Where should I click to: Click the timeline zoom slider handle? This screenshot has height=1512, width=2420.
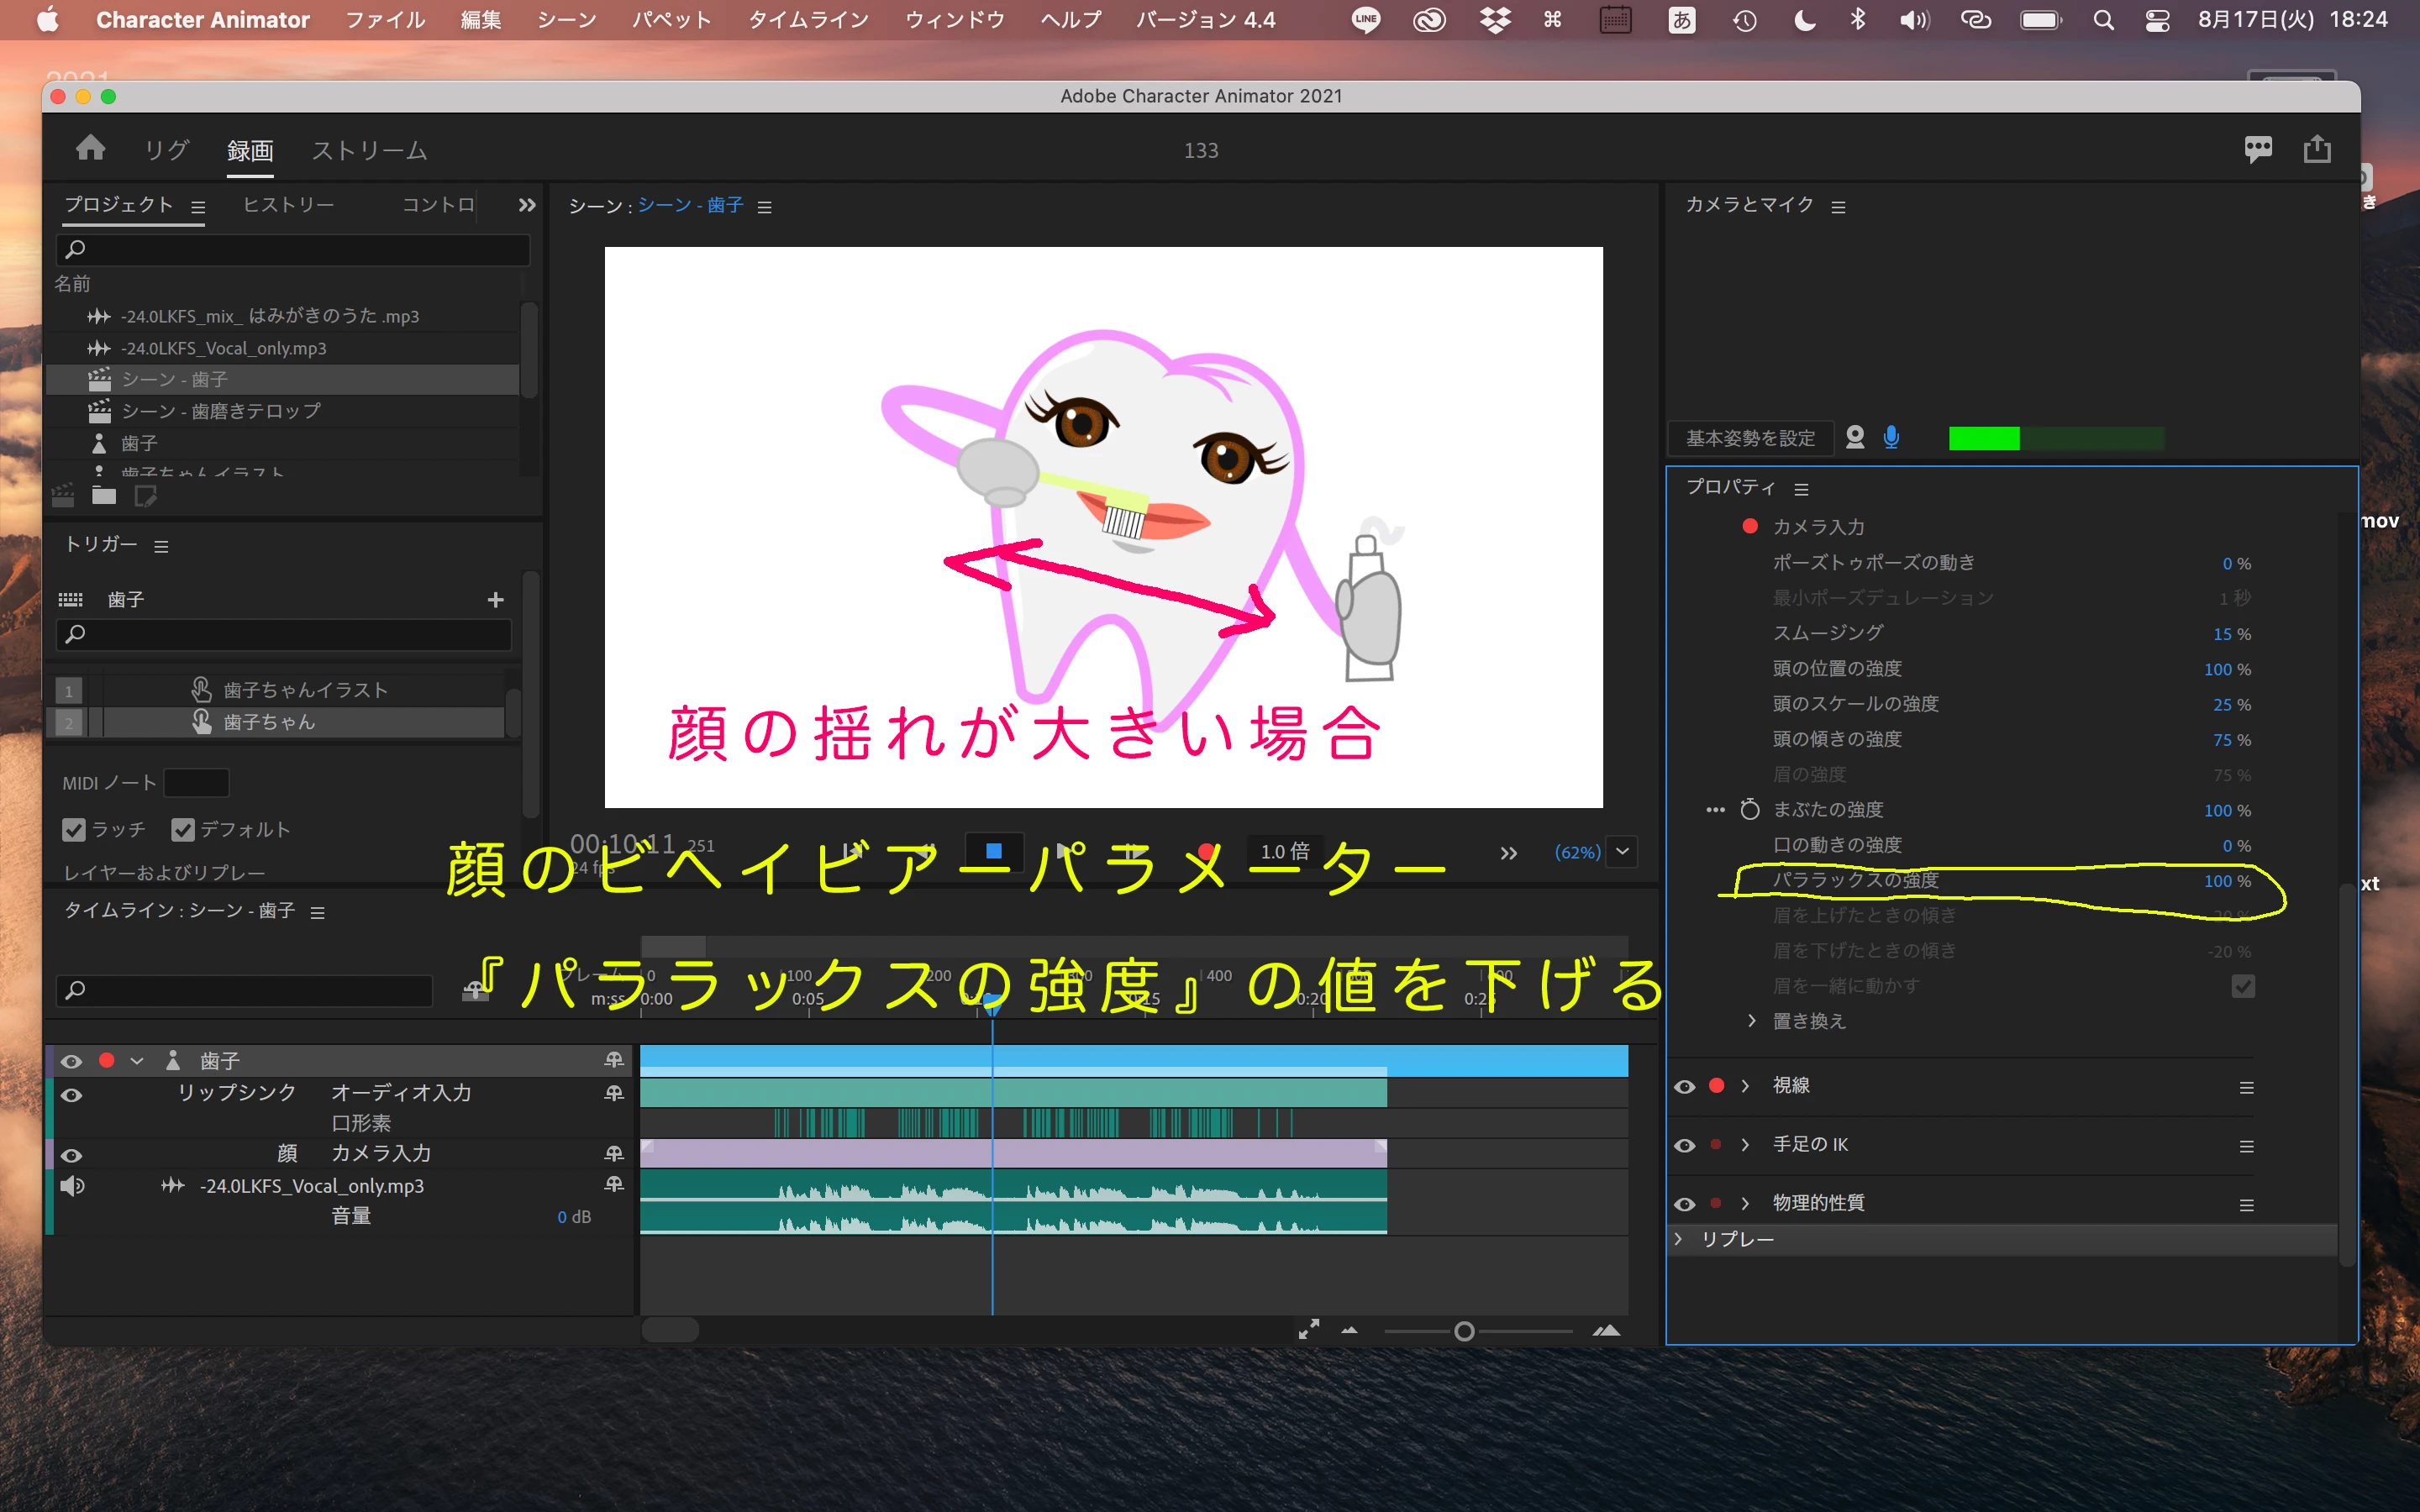coord(1464,1331)
